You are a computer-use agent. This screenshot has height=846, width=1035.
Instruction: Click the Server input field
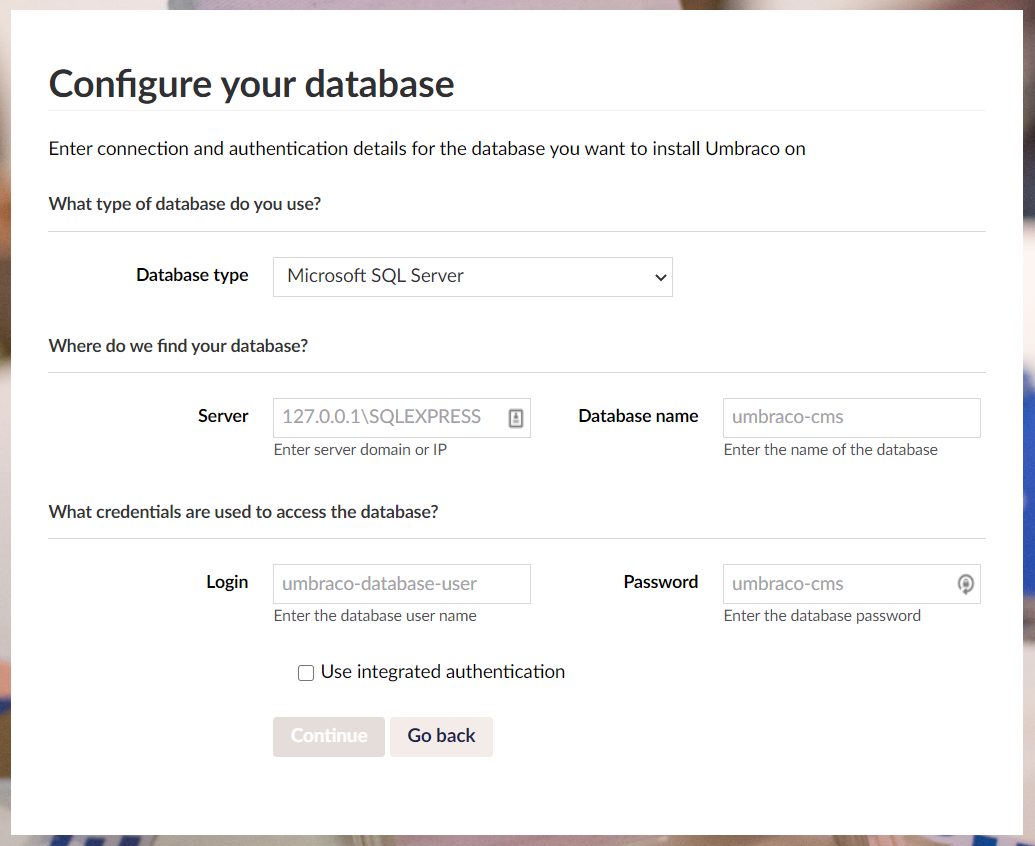[401, 417]
